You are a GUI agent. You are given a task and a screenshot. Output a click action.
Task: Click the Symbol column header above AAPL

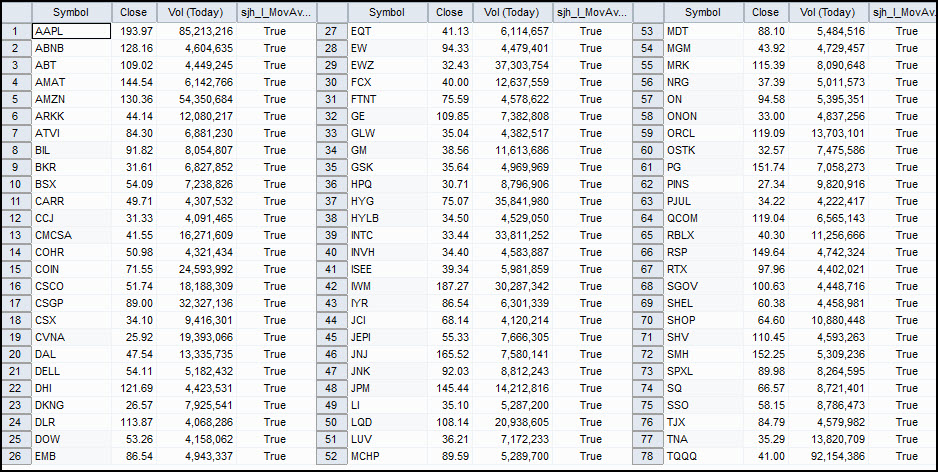point(71,13)
